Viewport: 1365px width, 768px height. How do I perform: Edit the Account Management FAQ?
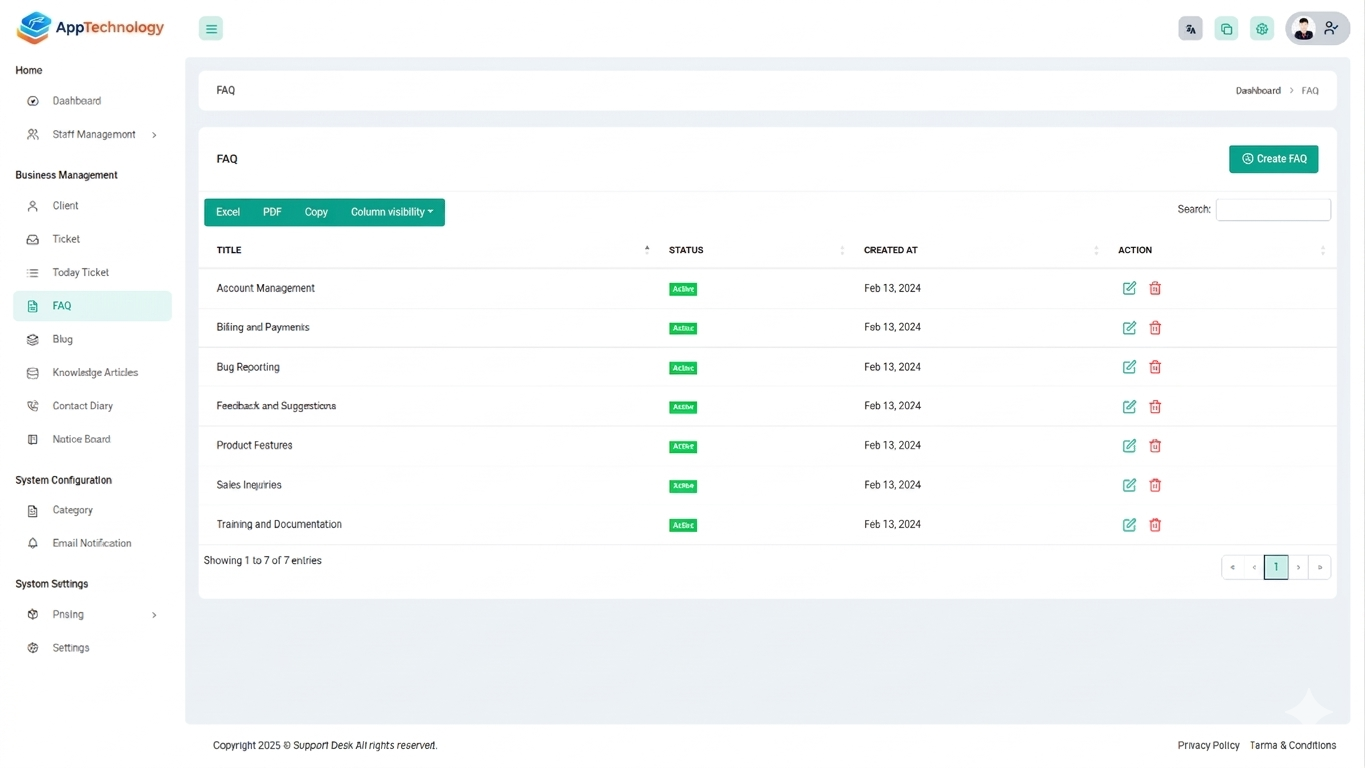1129,288
